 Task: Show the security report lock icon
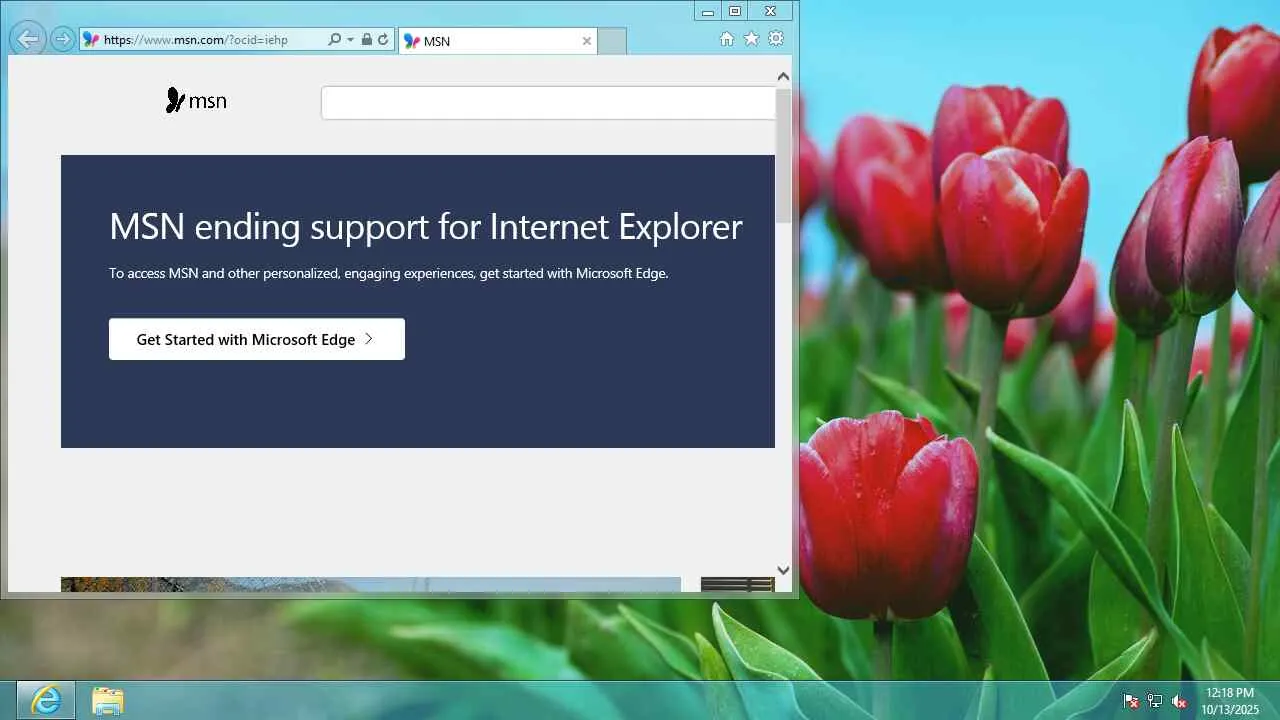coord(367,40)
